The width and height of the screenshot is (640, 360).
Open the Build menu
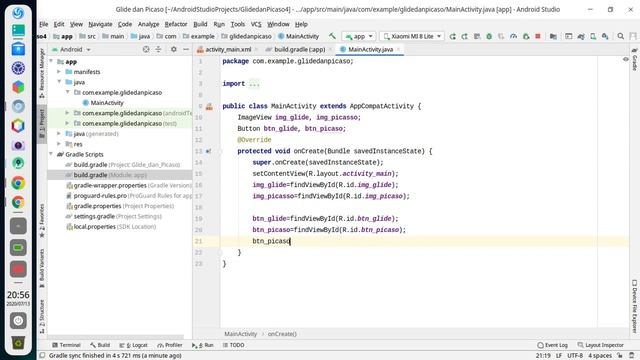tap(200, 24)
